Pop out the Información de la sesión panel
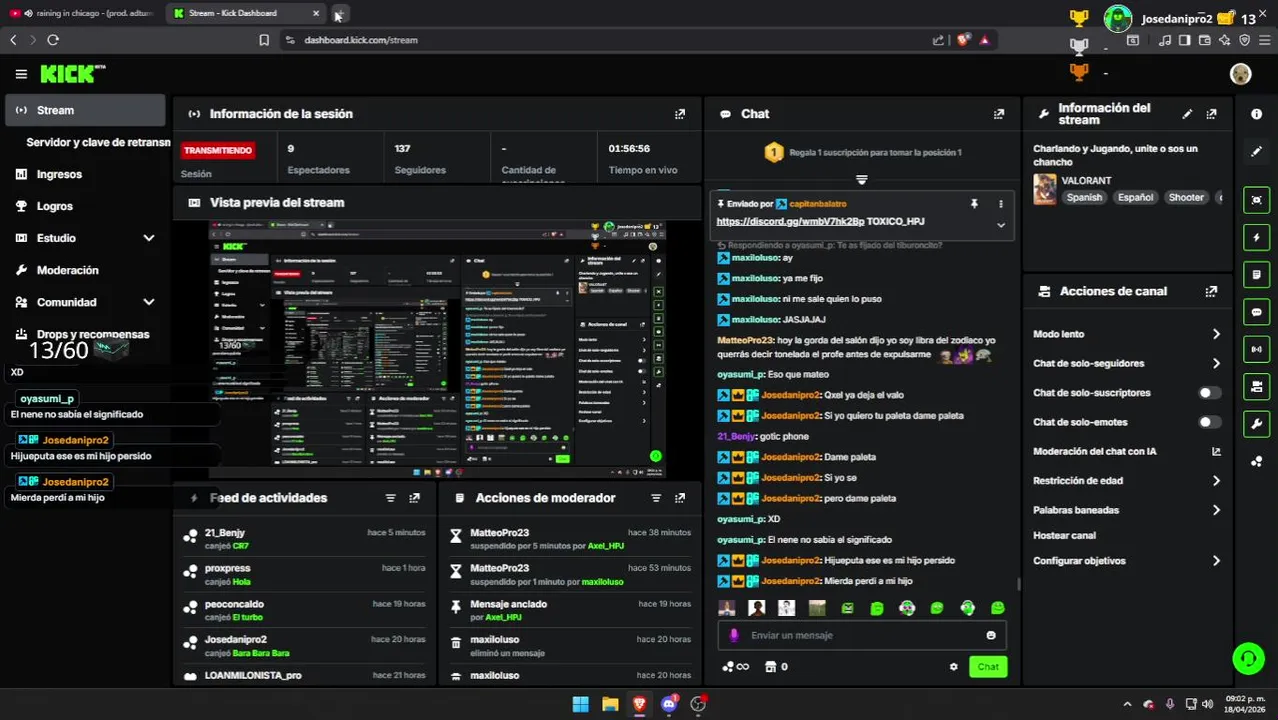This screenshot has width=1278, height=720. (680, 114)
